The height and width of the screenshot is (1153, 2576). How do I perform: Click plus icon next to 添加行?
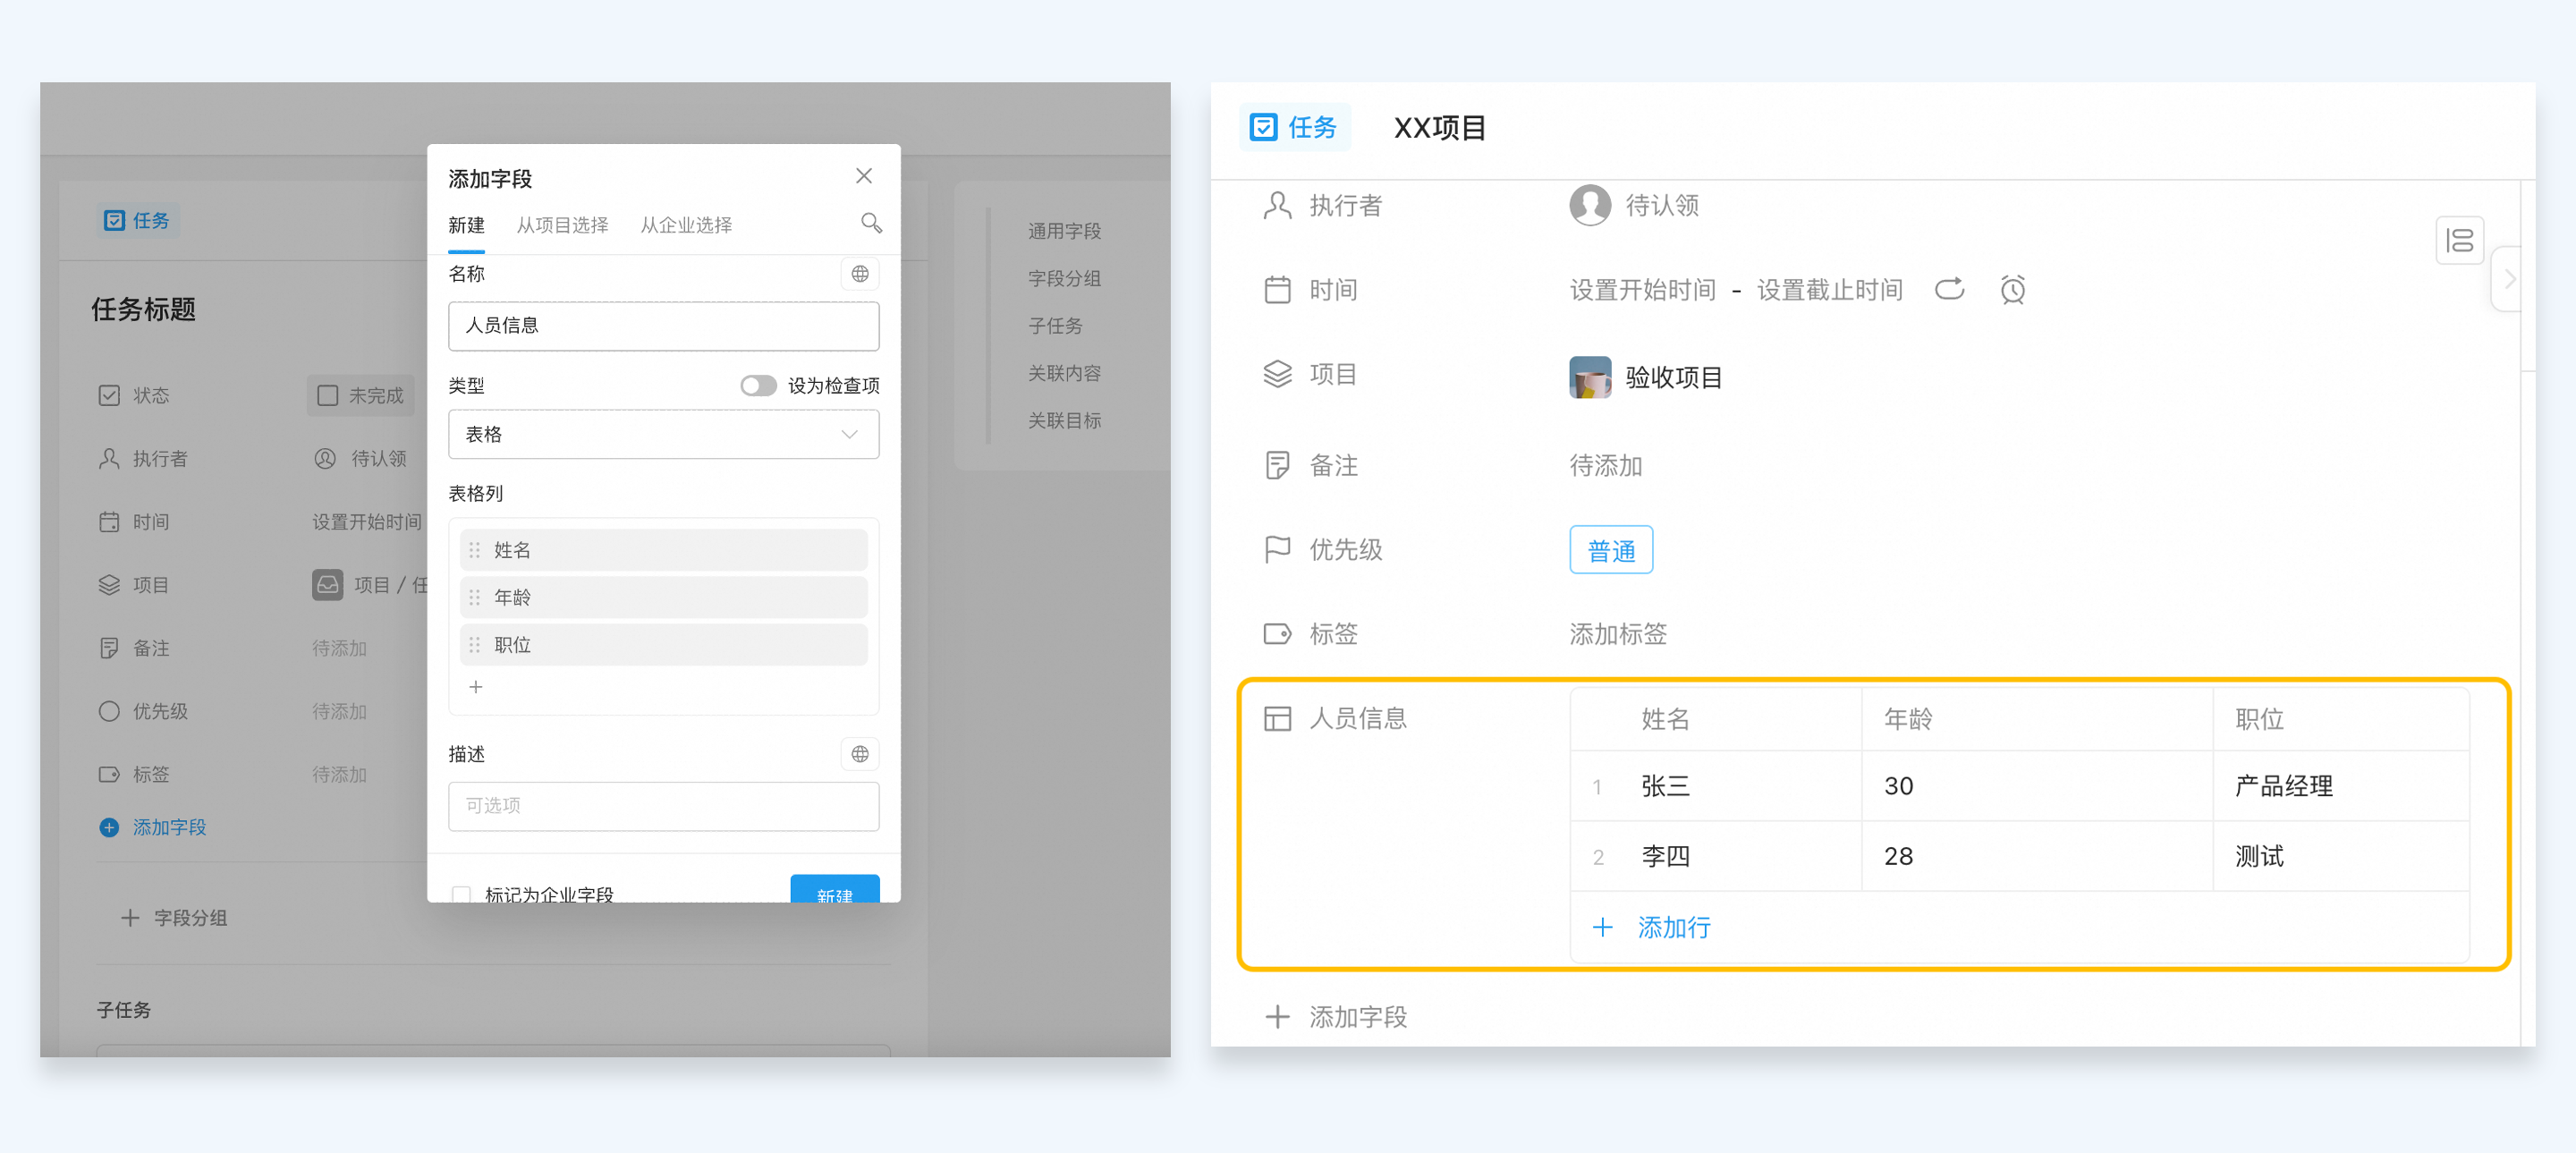1602,927
